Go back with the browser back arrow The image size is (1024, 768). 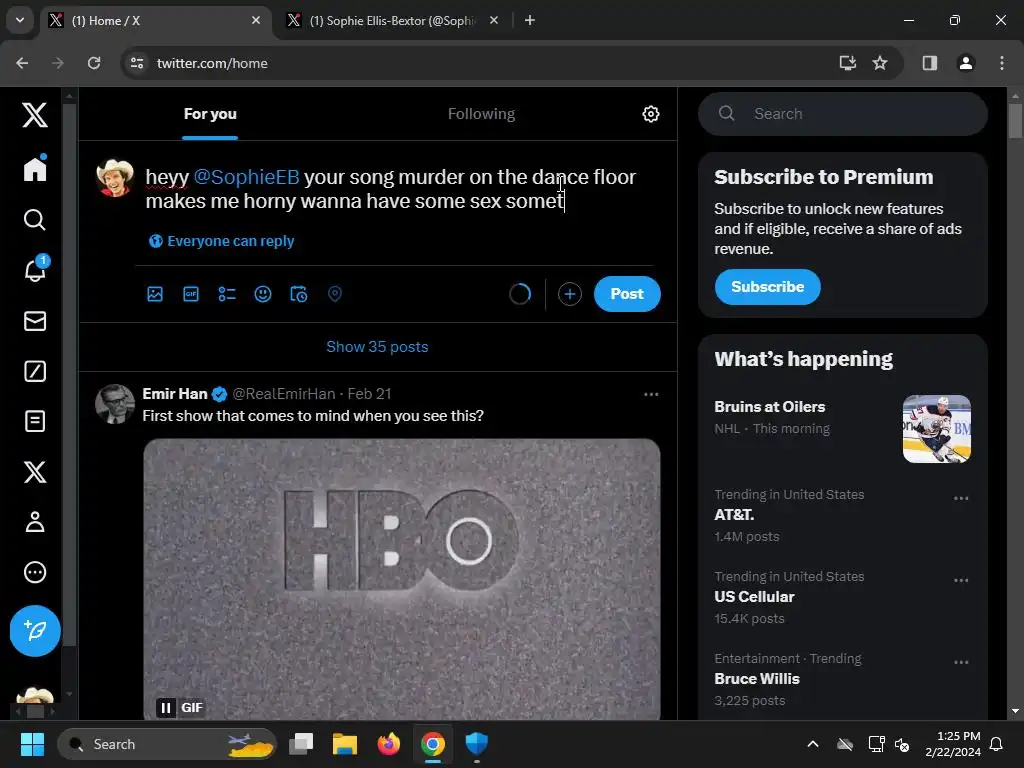[22, 63]
